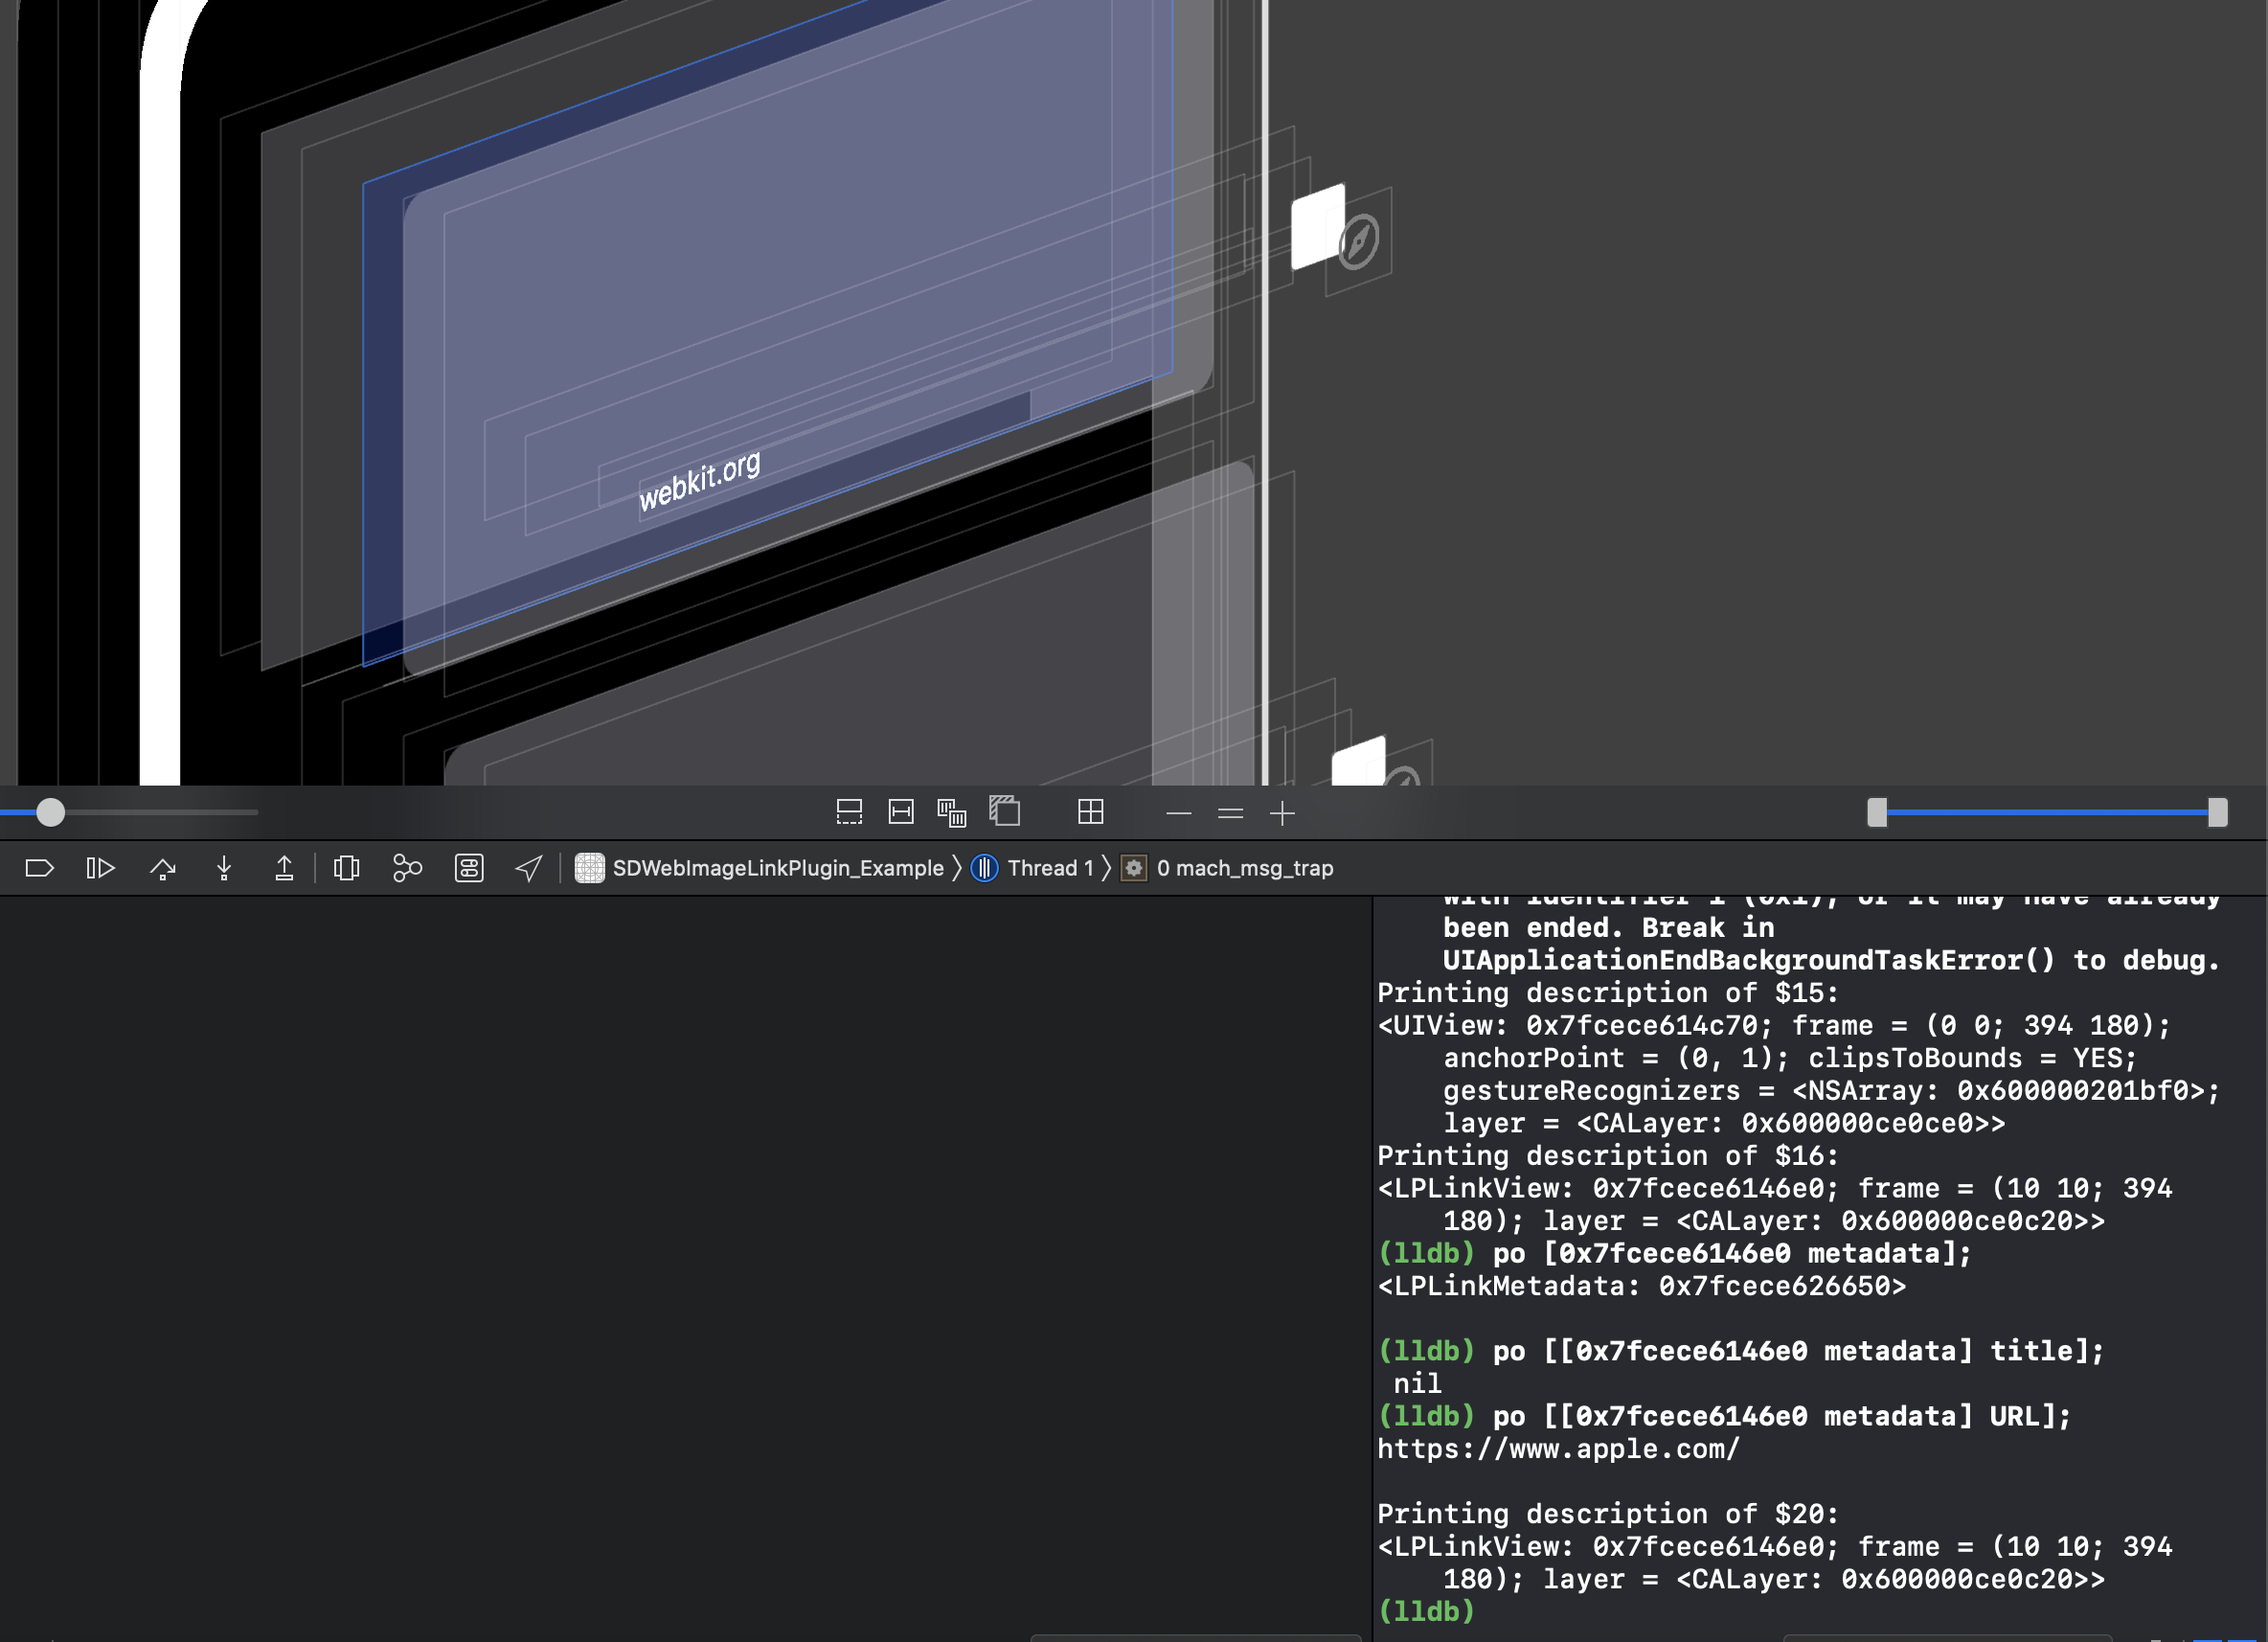This screenshot has width=2268, height=1642.
Task: Click the 'Printing description of $20:' line
Action: [1607, 1514]
